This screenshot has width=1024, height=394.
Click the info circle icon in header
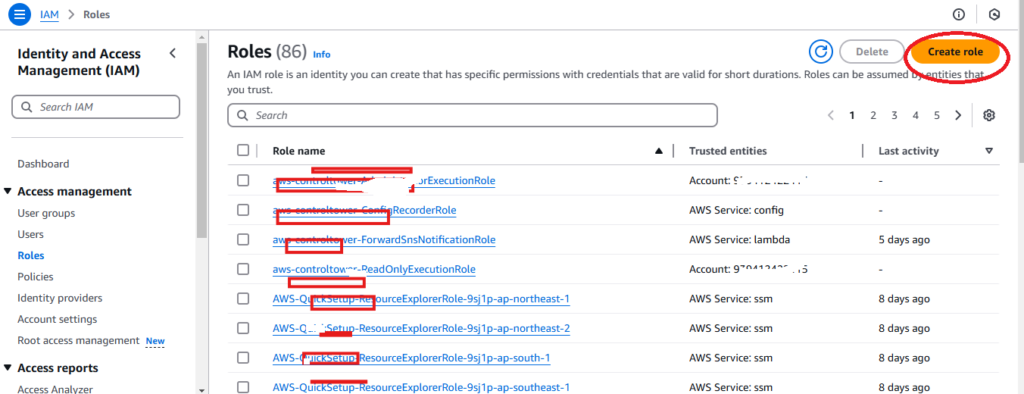tap(959, 14)
